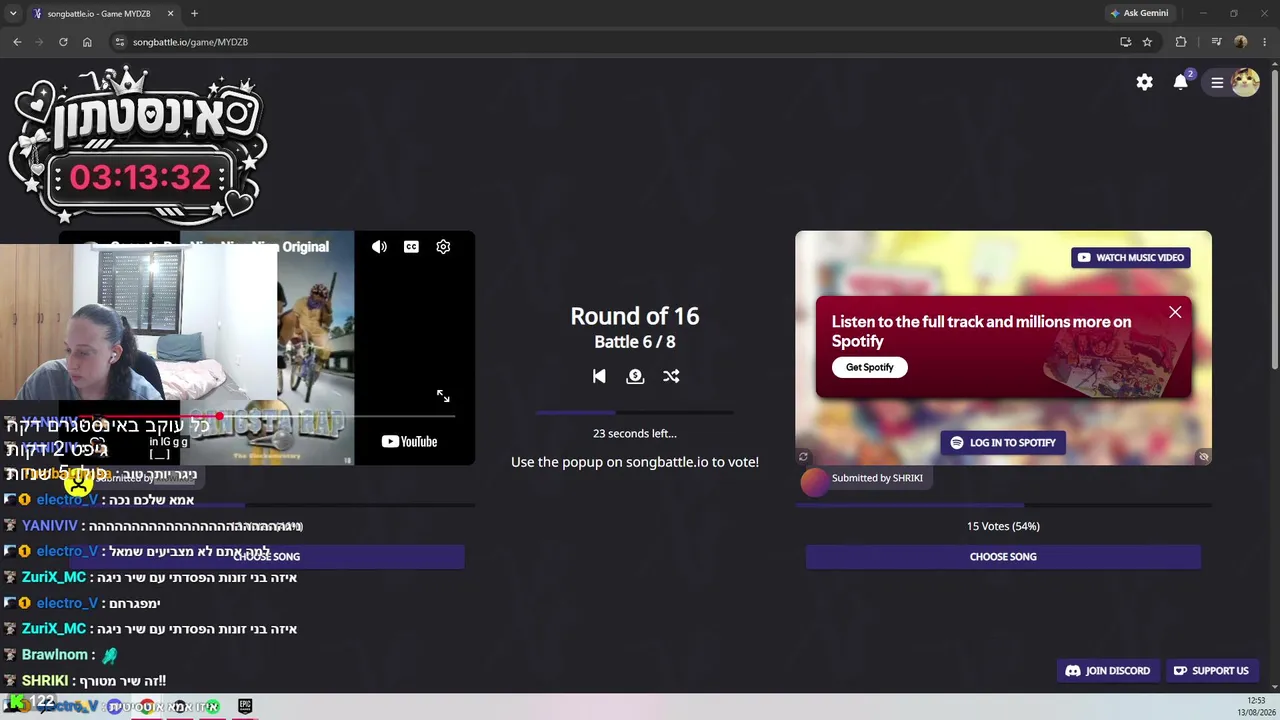
Task: Open the Chrome profile avatar
Action: click(1241, 42)
